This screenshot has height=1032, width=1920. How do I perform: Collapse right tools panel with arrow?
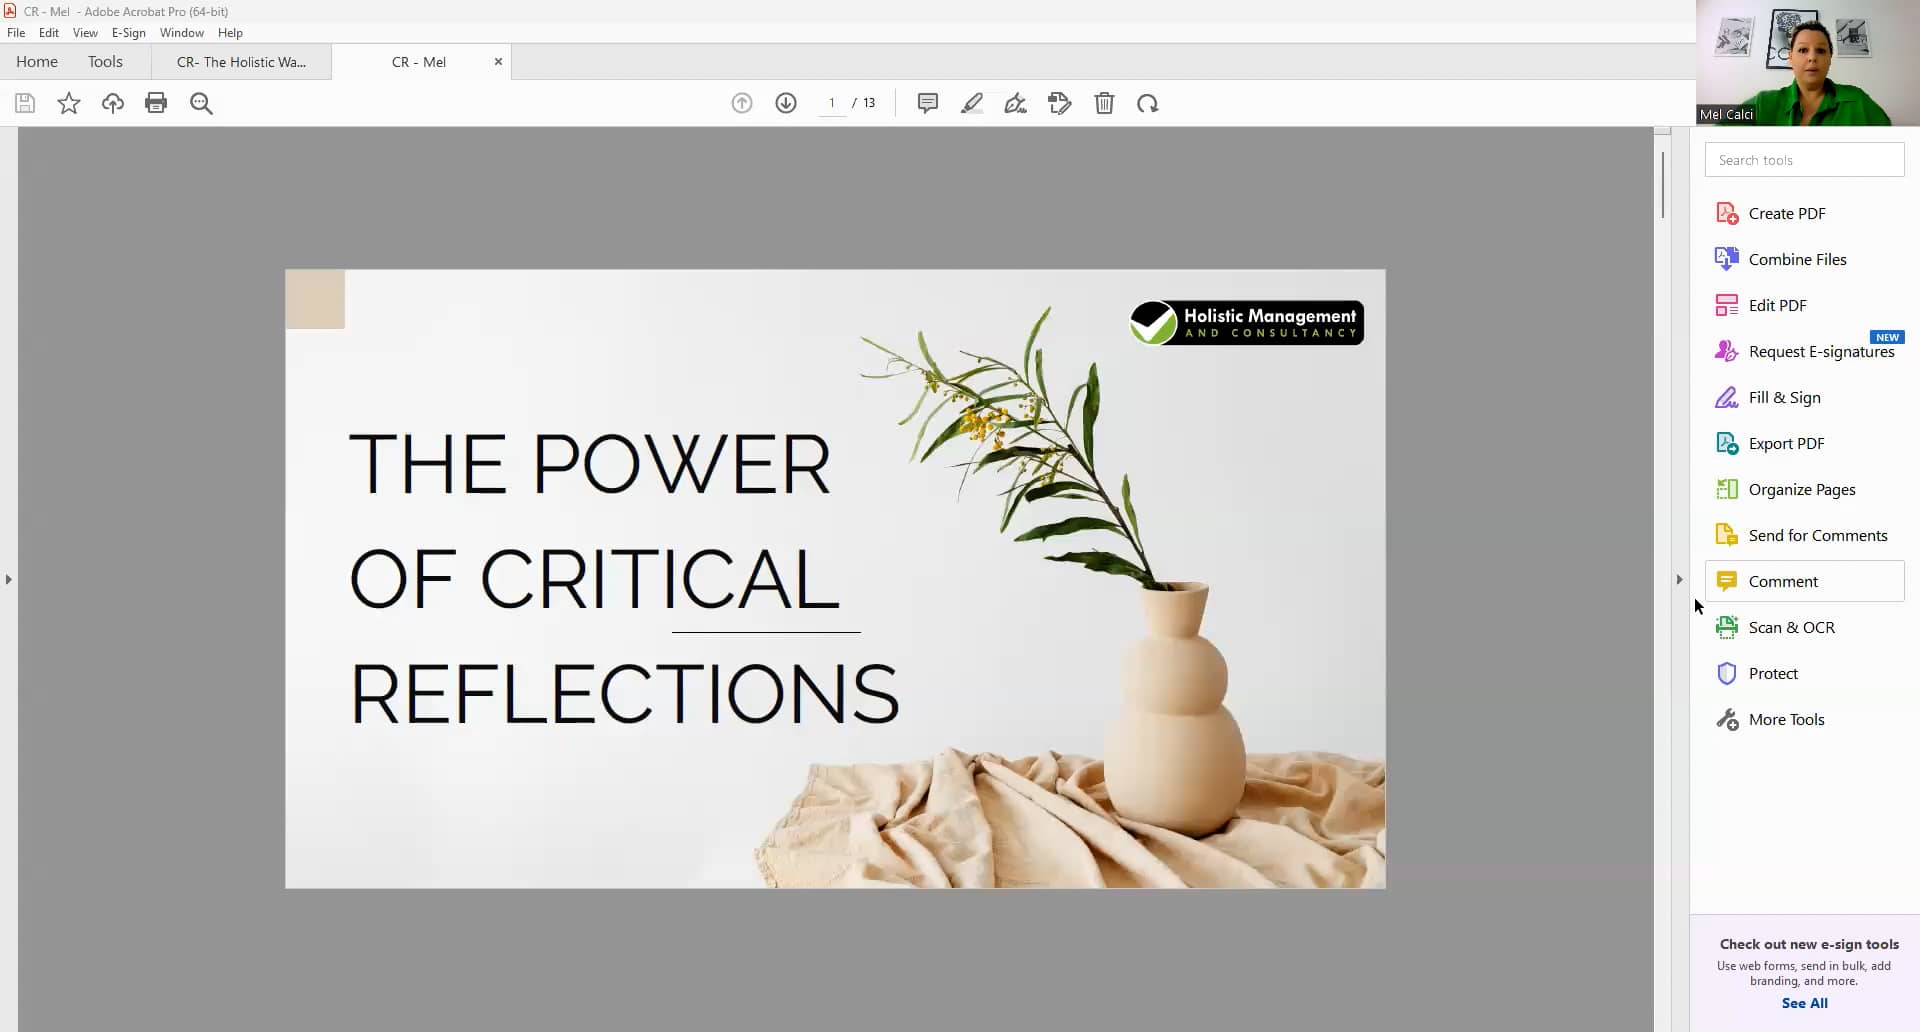click(x=1679, y=578)
